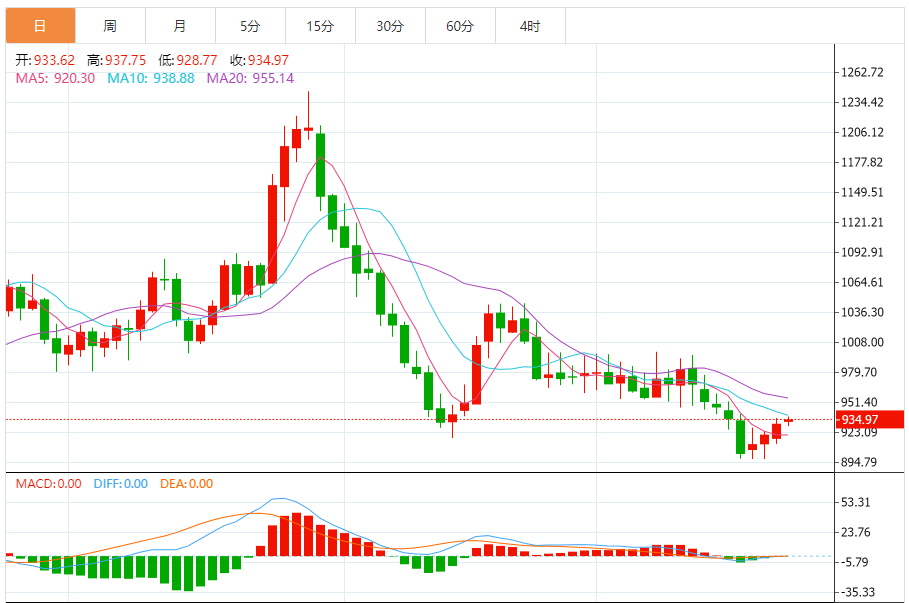909x603 pixels.
Task: Click the MACD:0.00 indicator label
Action: pos(48,484)
